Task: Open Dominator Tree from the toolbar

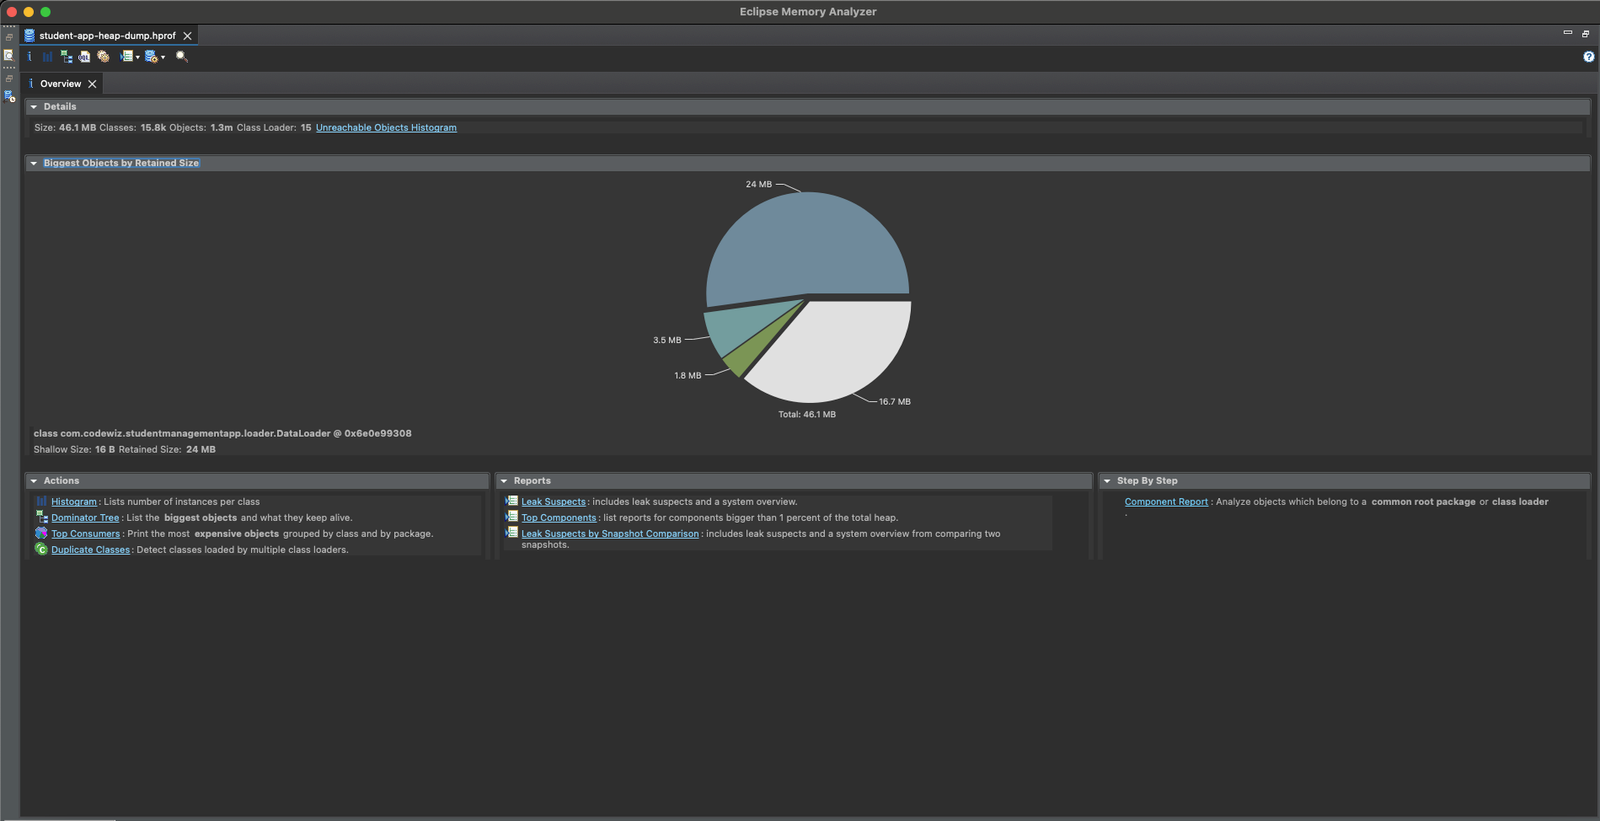Action: [66, 57]
